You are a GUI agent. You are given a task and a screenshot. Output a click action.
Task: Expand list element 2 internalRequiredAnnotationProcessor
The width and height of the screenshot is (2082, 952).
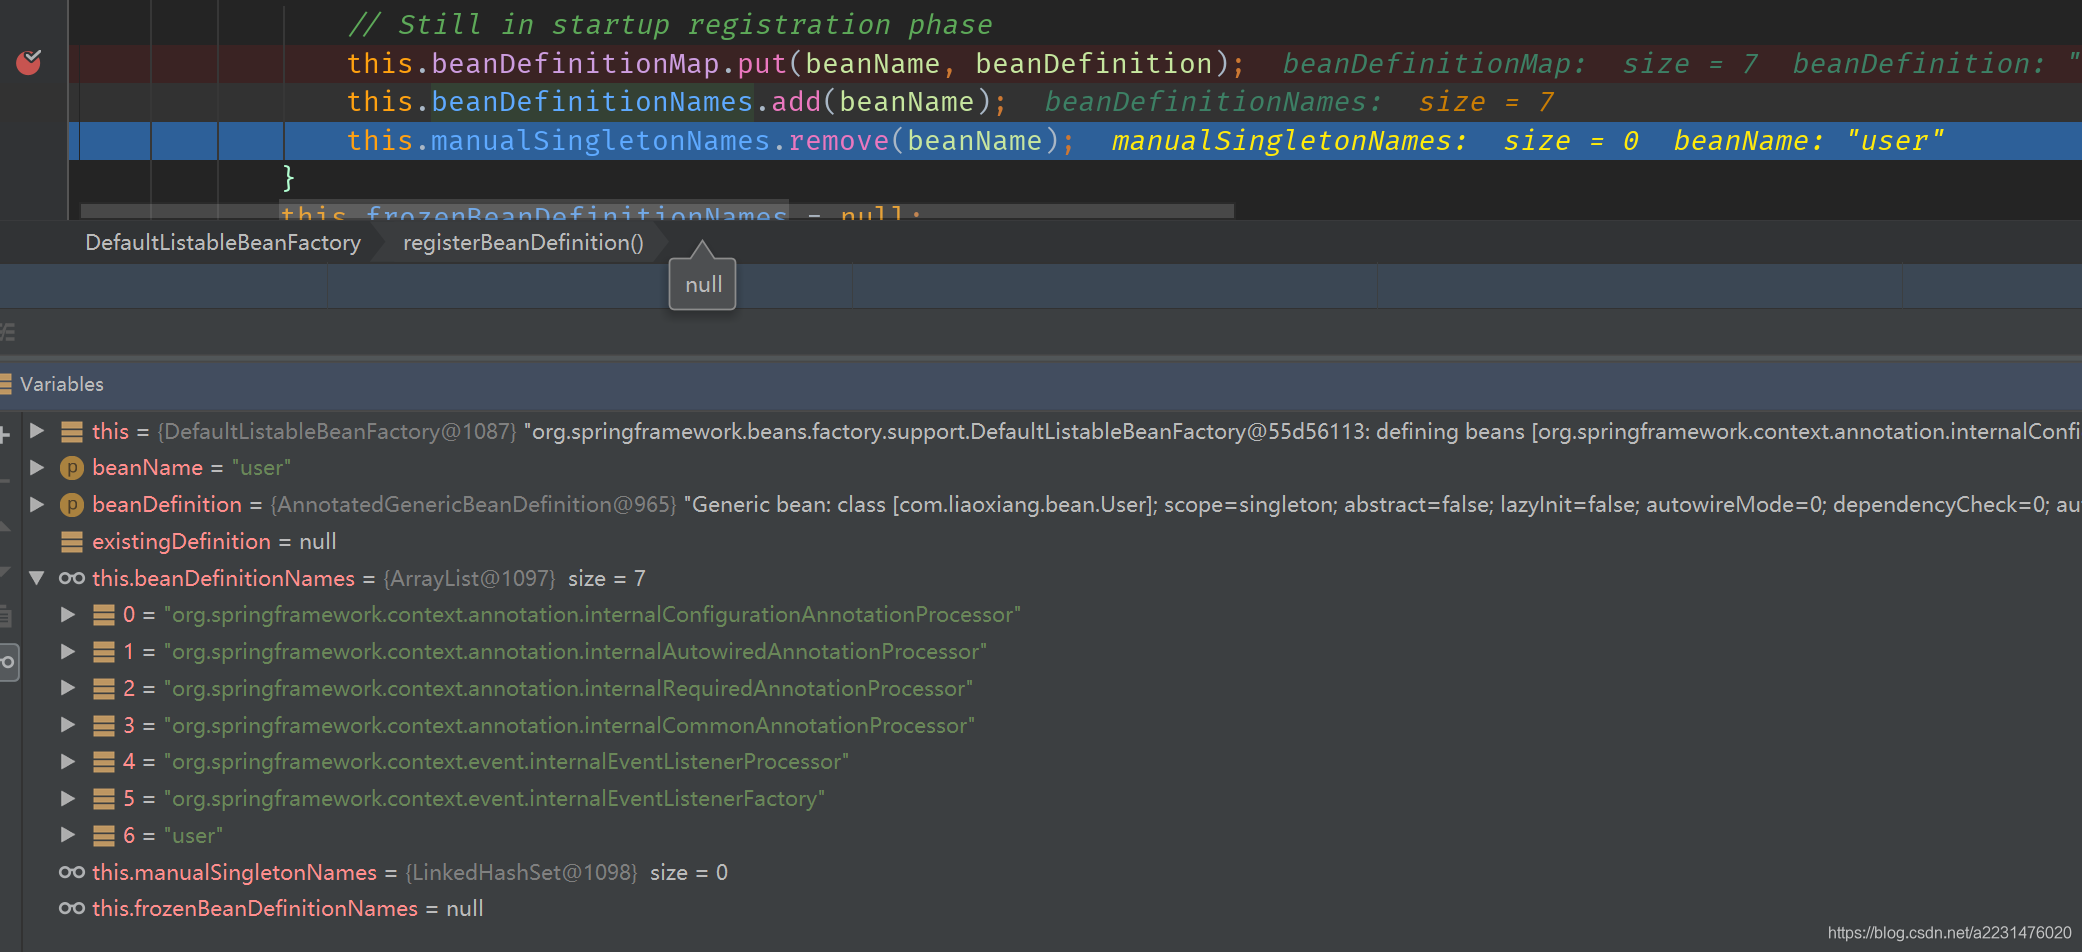point(68,688)
